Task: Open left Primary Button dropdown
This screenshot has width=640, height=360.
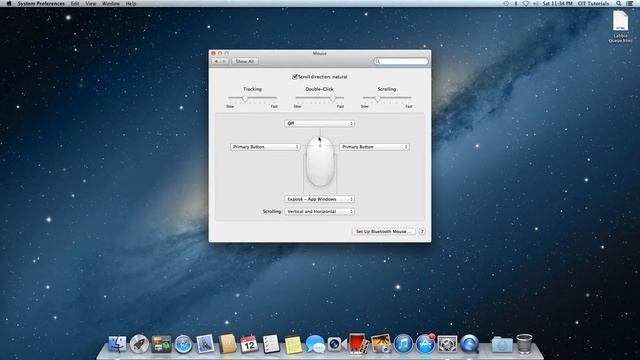Action: click(x=265, y=147)
